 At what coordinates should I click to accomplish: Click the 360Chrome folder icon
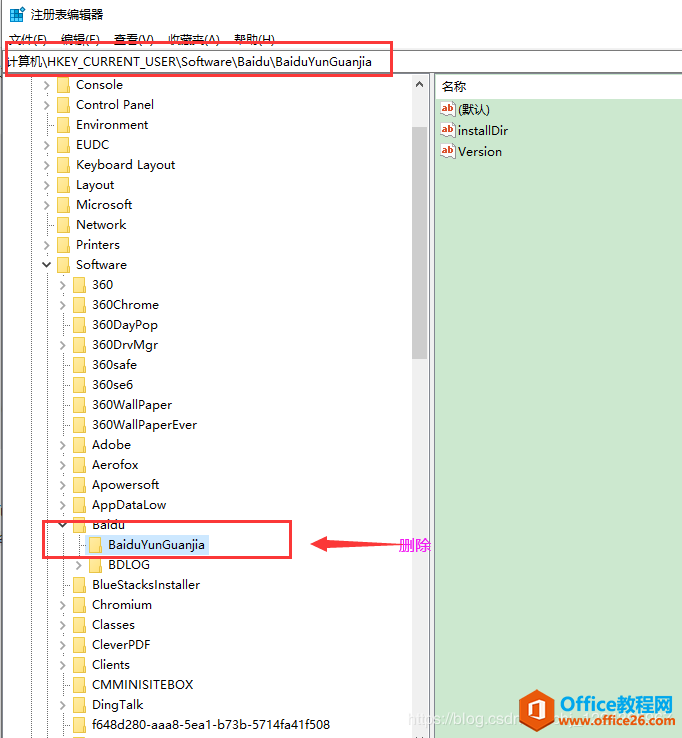coord(80,305)
